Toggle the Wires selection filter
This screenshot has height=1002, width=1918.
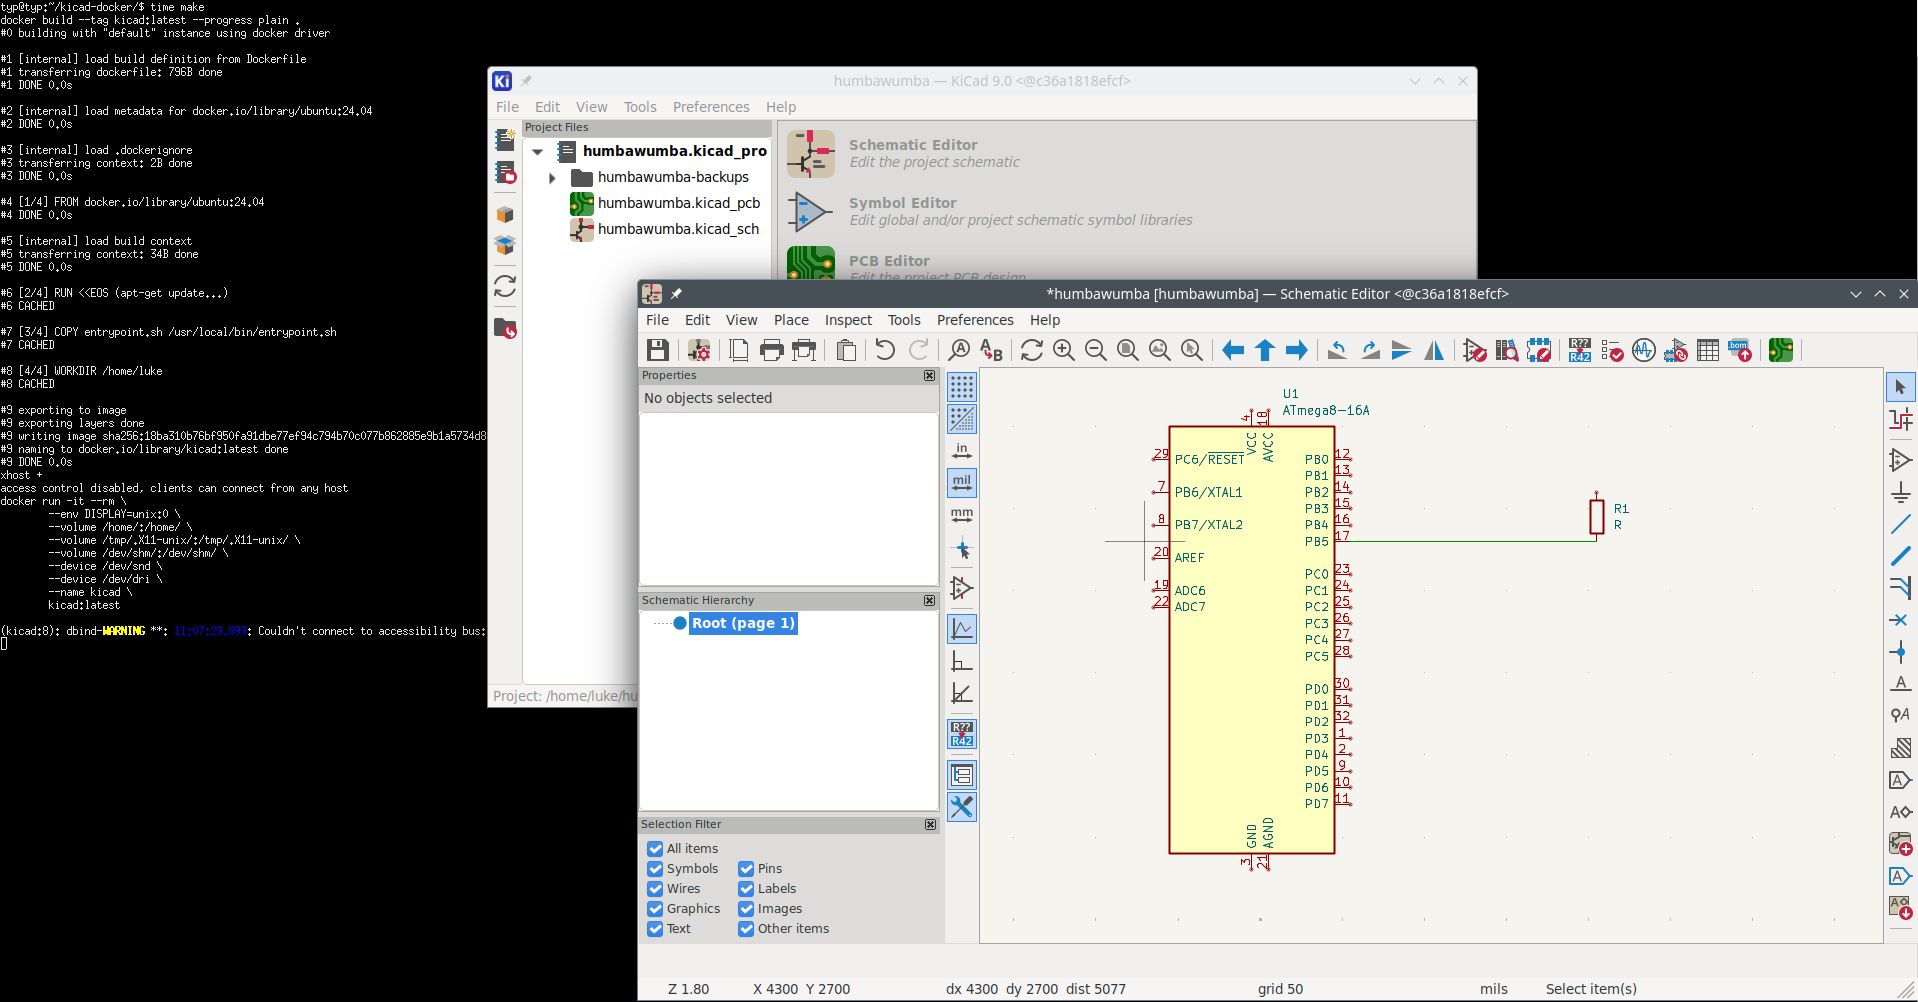click(x=655, y=889)
